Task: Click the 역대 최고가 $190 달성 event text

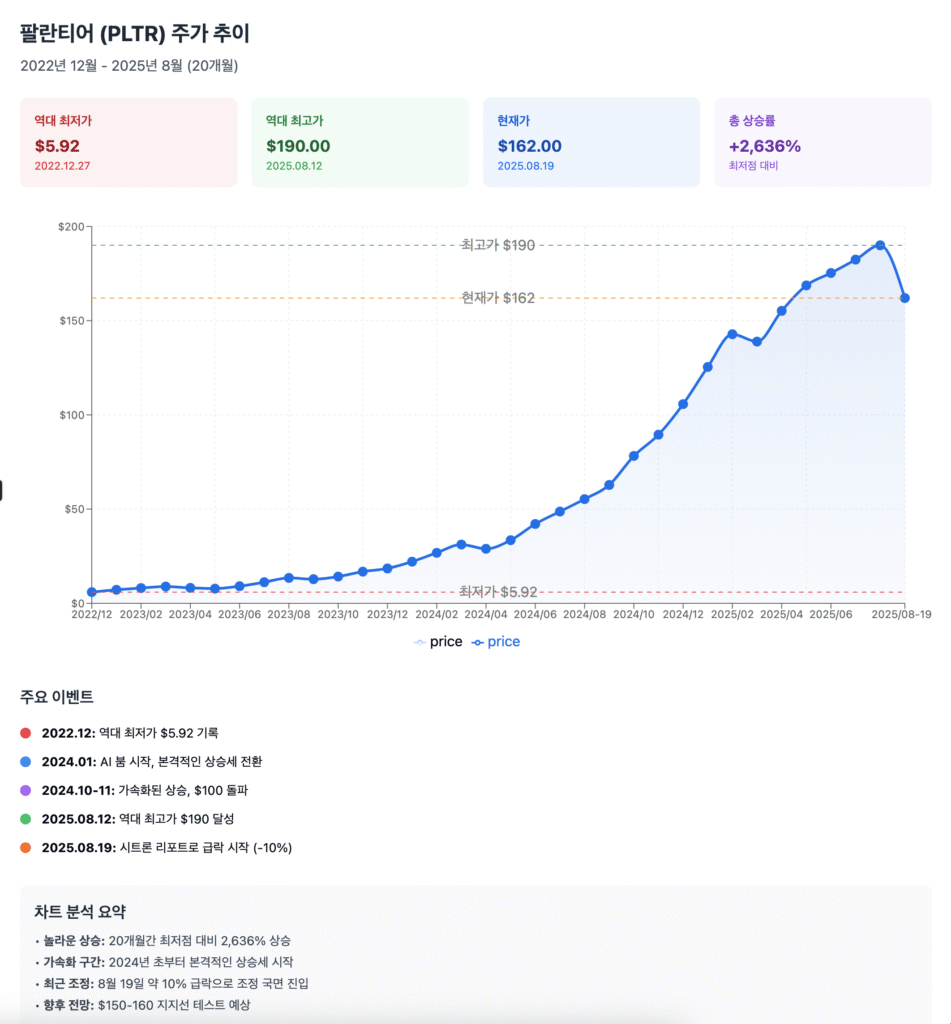Action: coord(176,819)
